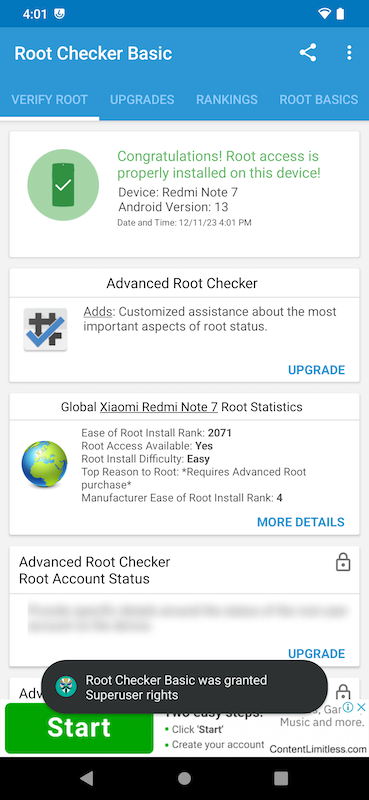Open the Xiaomi Redmi Note 7 link
This screenshot has width=369, height=800.
pos(159,407)
